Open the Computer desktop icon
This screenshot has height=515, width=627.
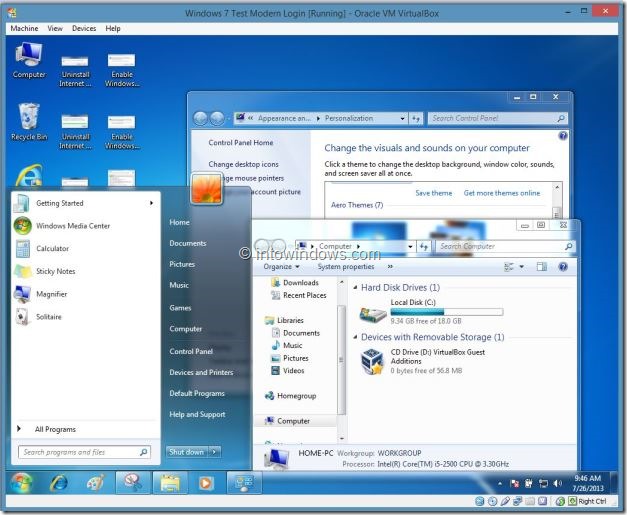coord(29,60)
